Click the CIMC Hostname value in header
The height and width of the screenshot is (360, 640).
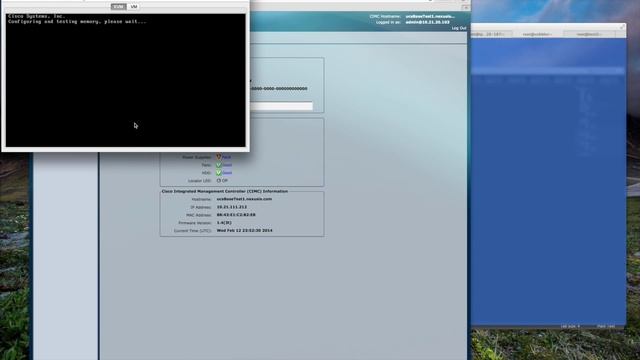click(430, 16)
